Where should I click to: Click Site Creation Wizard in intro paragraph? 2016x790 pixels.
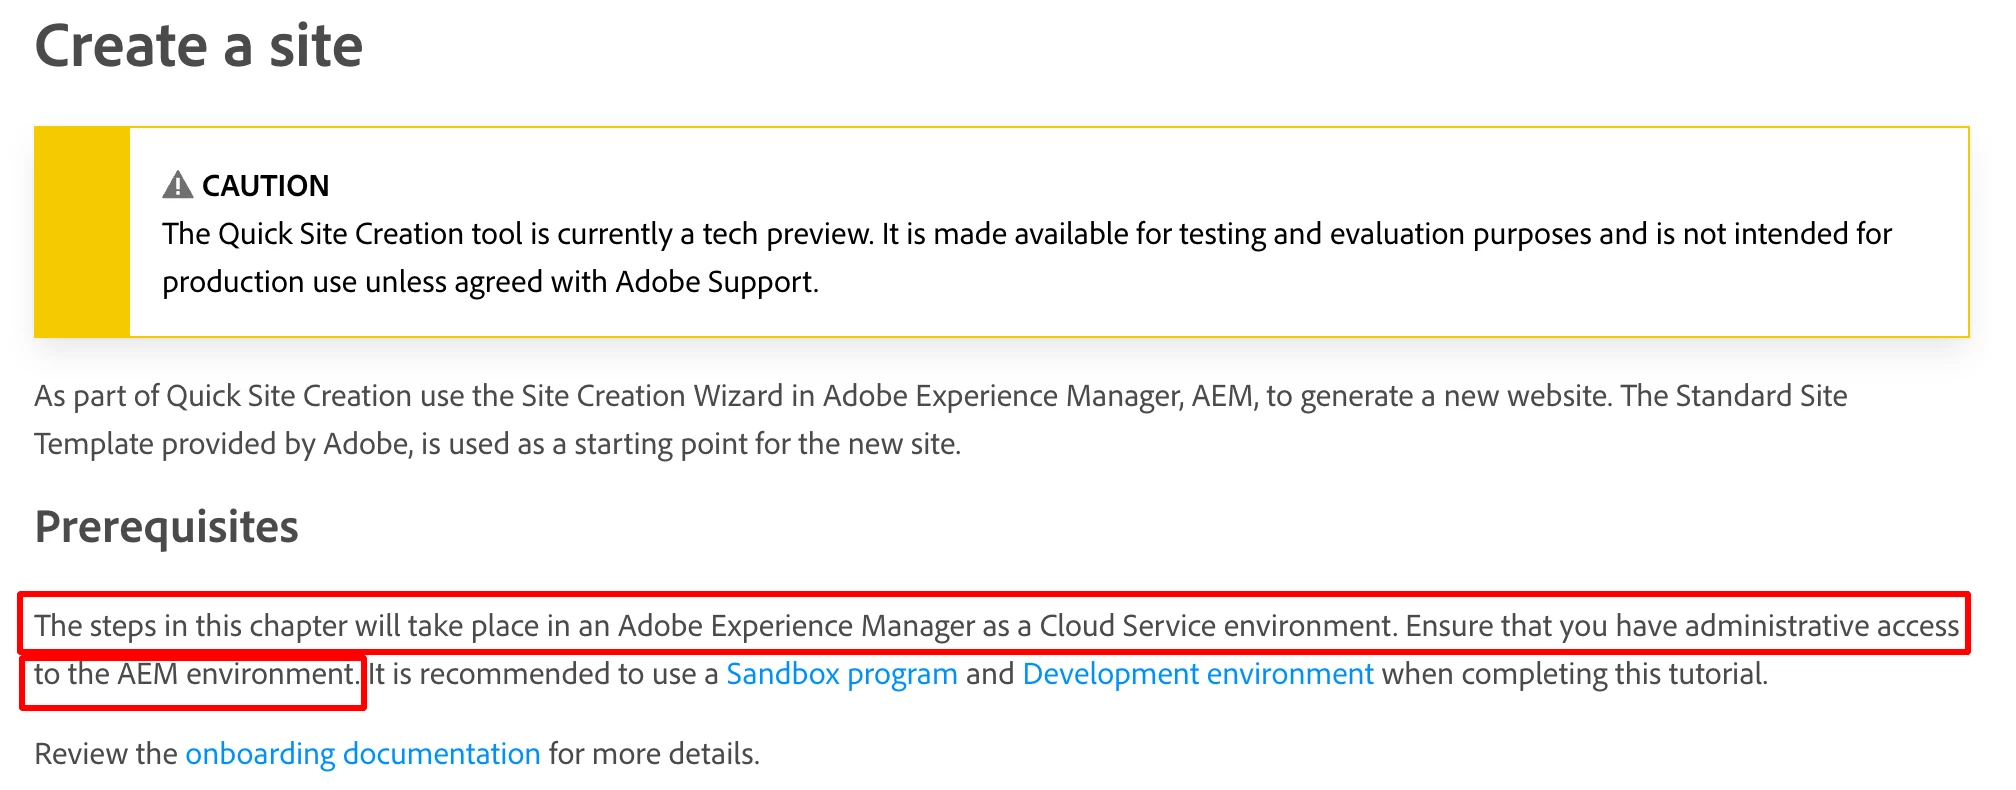point(651,396)
